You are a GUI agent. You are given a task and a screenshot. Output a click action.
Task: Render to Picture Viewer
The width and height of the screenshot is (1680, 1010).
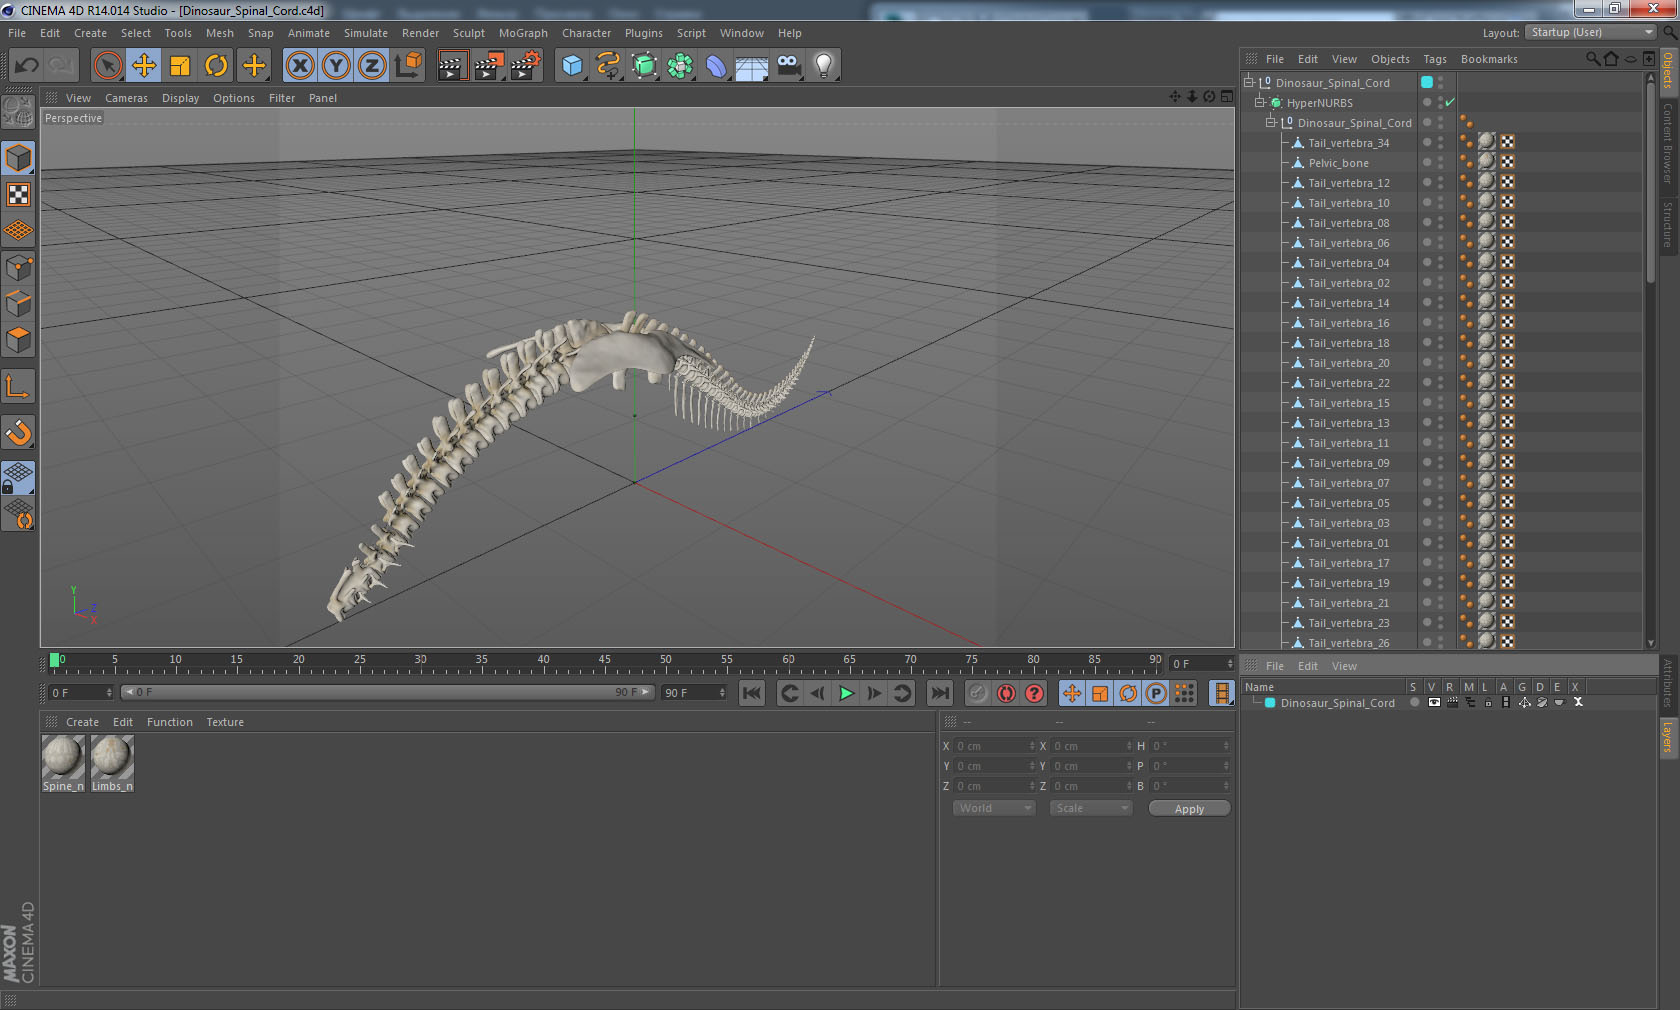pyautogui.click(x=489, y=66)
